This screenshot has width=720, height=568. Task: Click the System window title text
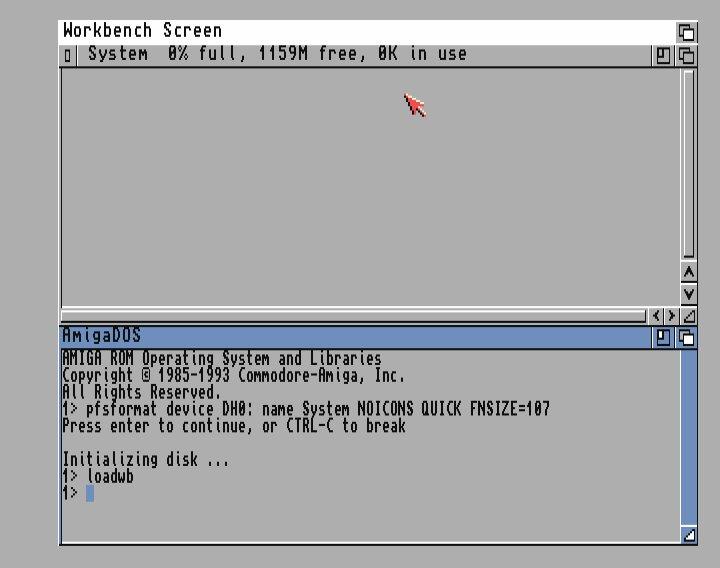(x=277, y=54)
